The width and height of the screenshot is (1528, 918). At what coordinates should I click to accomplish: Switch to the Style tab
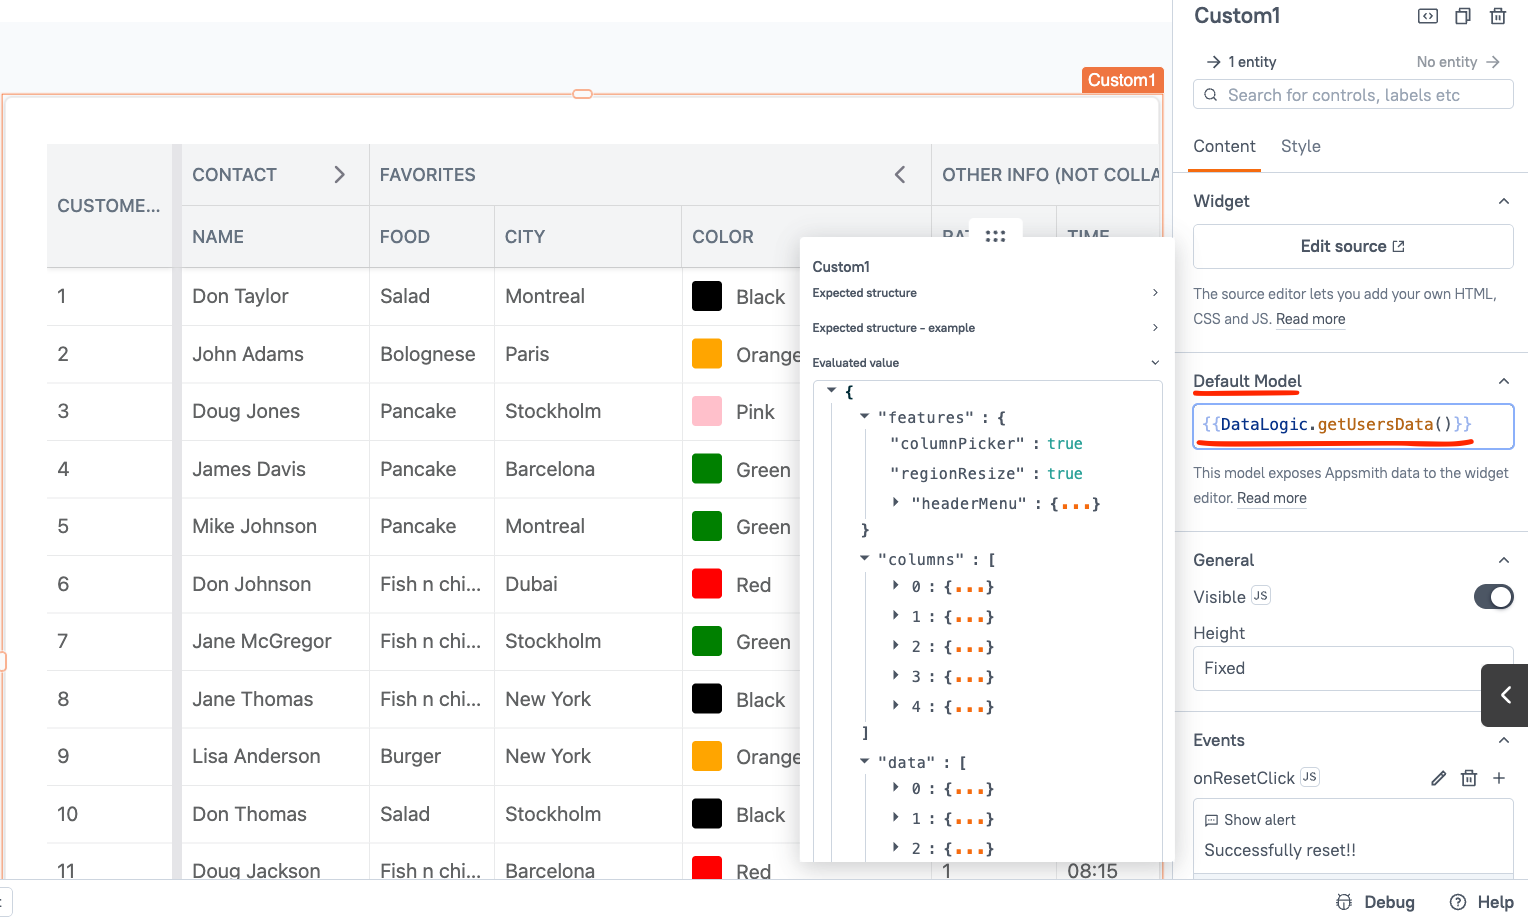click(1300, 146)
